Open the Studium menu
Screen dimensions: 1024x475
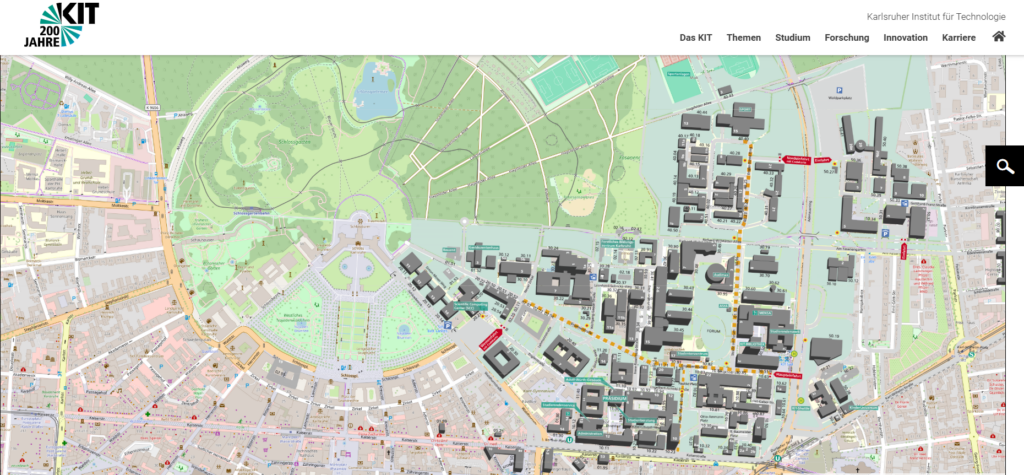(793, 37)
